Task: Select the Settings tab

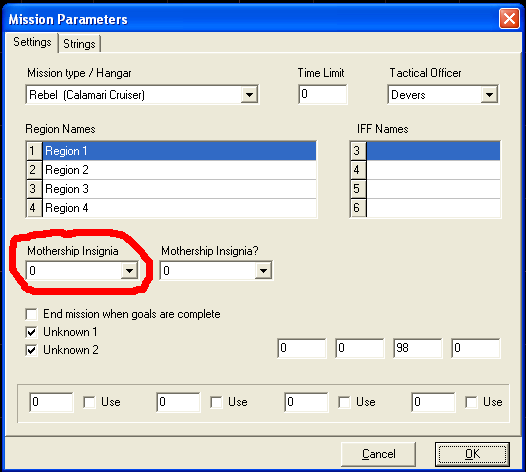Action: pyautogui.click(x=32, y=42)
